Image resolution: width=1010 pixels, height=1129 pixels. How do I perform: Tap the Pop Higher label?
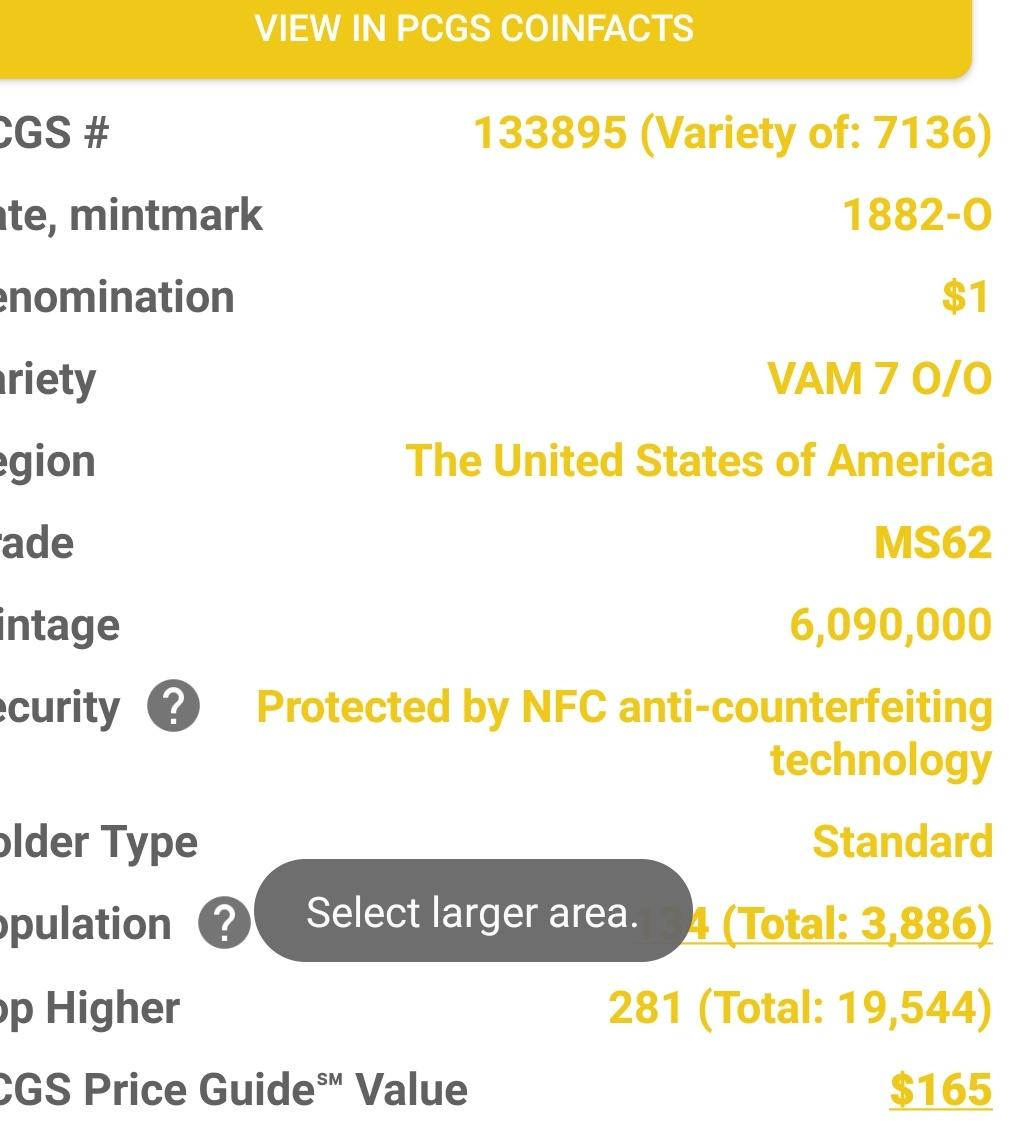tap(89, 1009)
